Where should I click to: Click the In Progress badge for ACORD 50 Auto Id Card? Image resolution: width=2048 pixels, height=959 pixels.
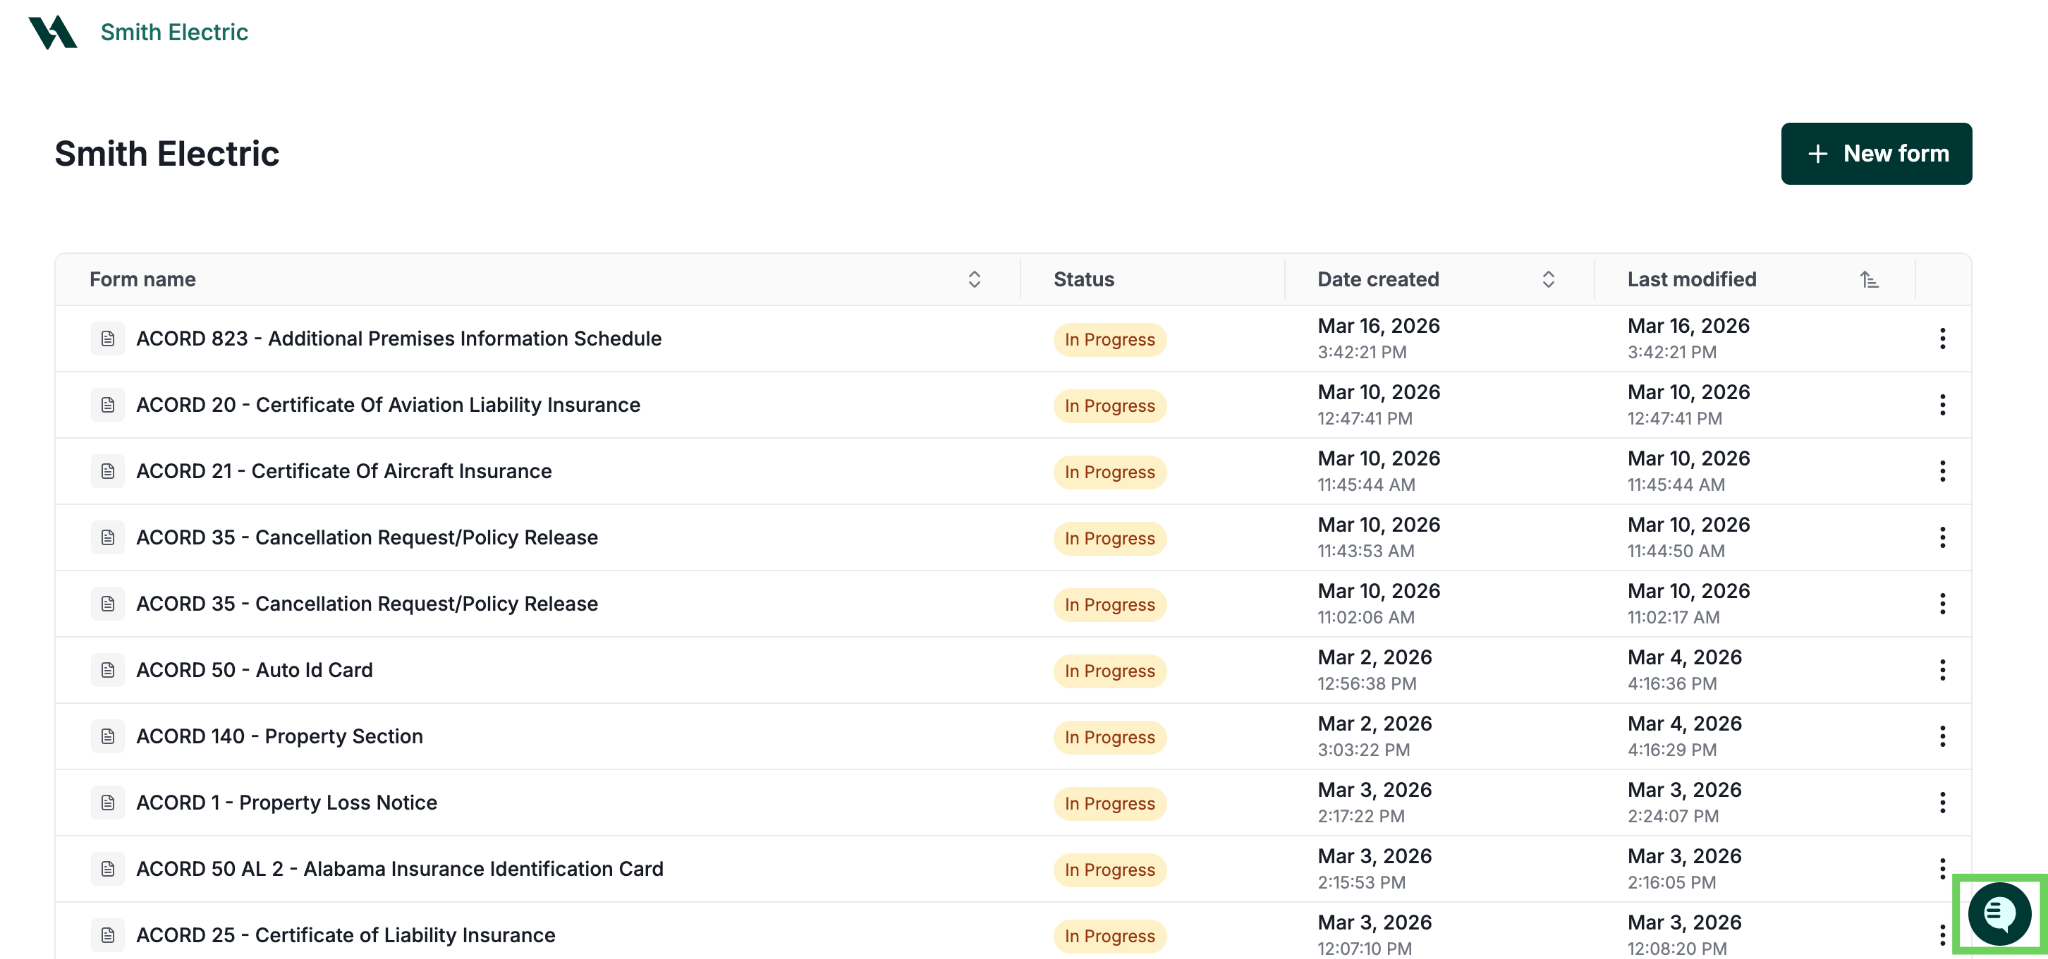[1110, 671]
